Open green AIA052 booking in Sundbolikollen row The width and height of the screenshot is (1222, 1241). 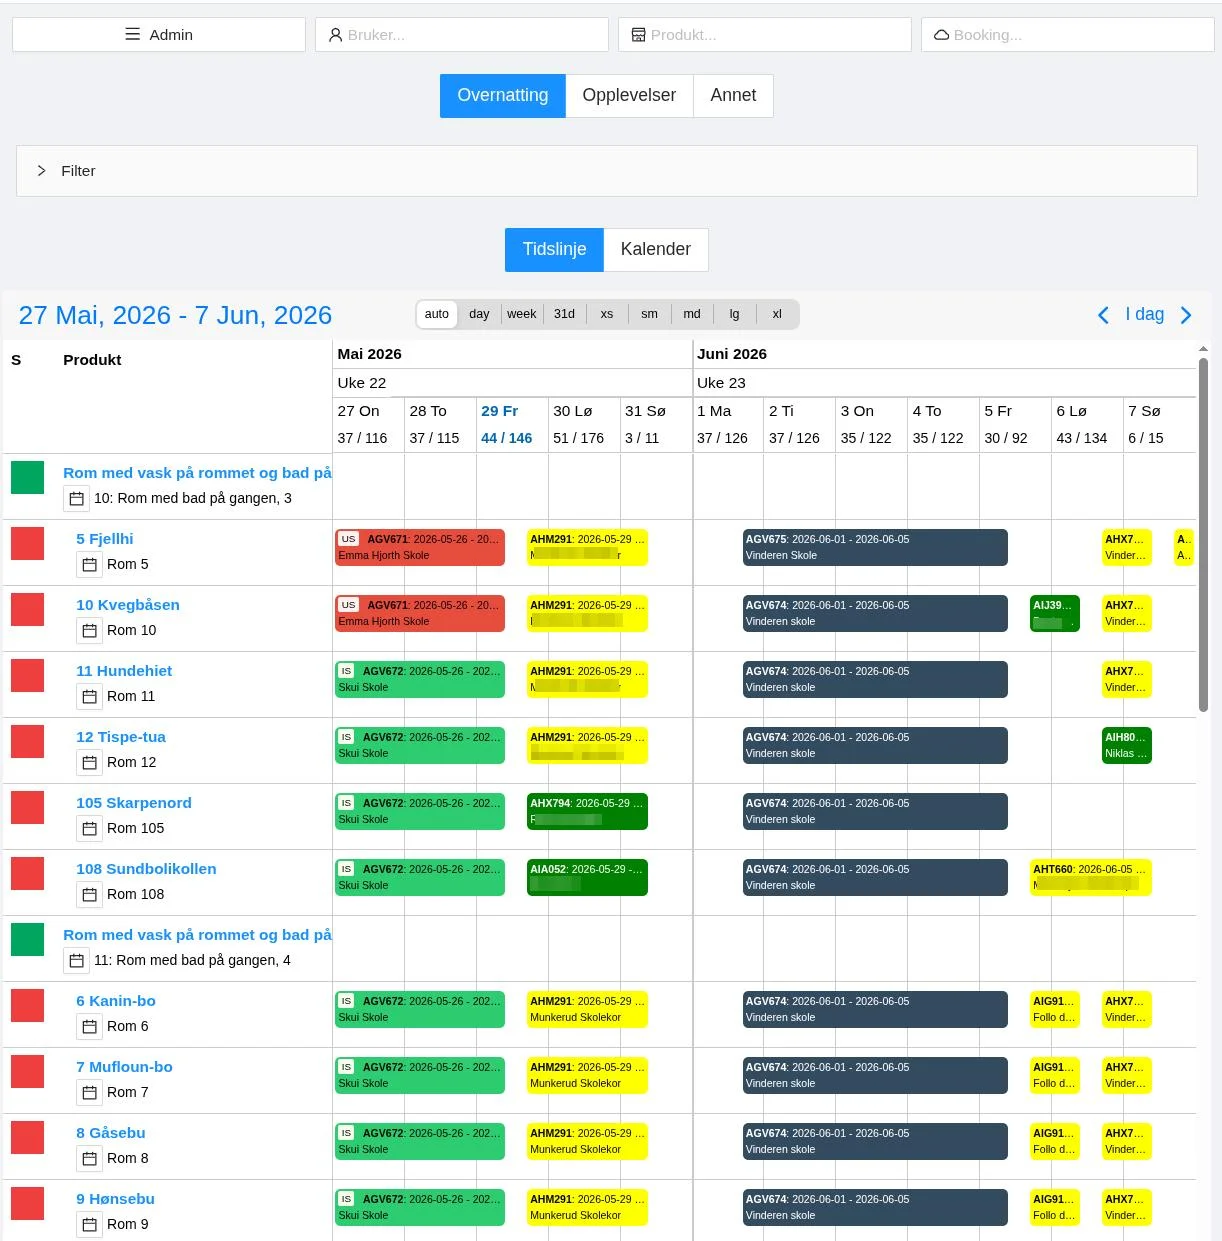pos(587,877)
